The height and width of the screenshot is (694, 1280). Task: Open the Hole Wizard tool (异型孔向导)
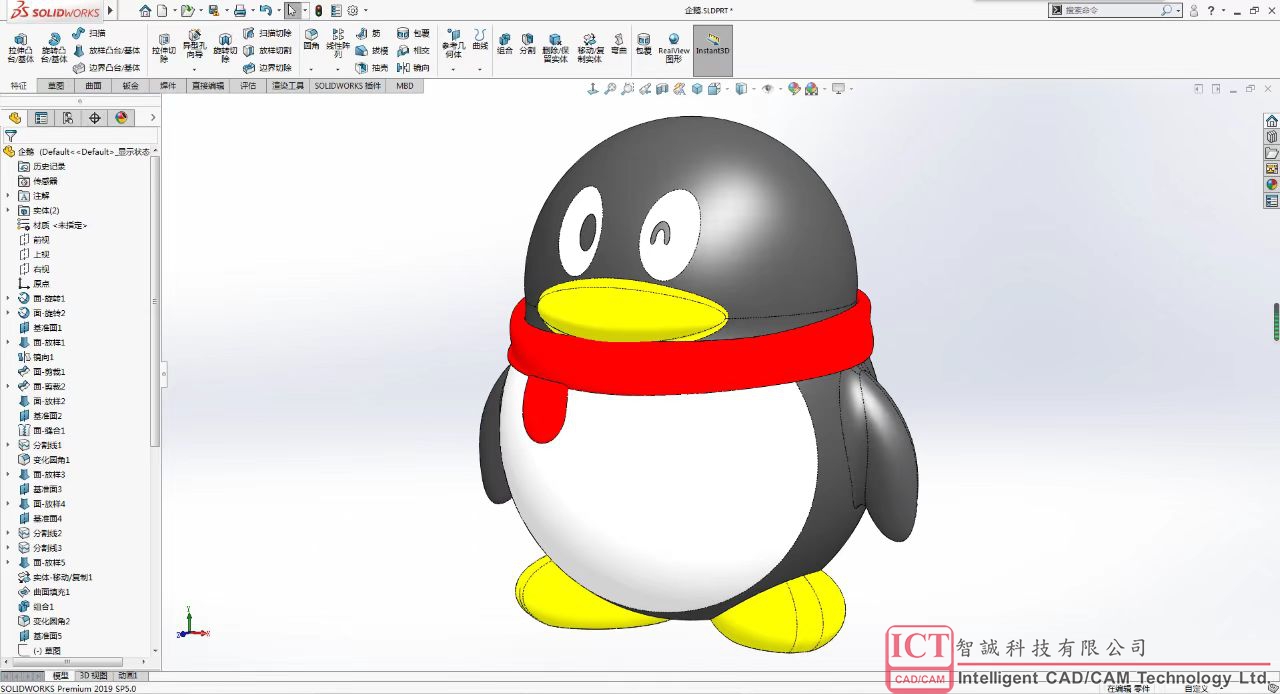(194, 44)
